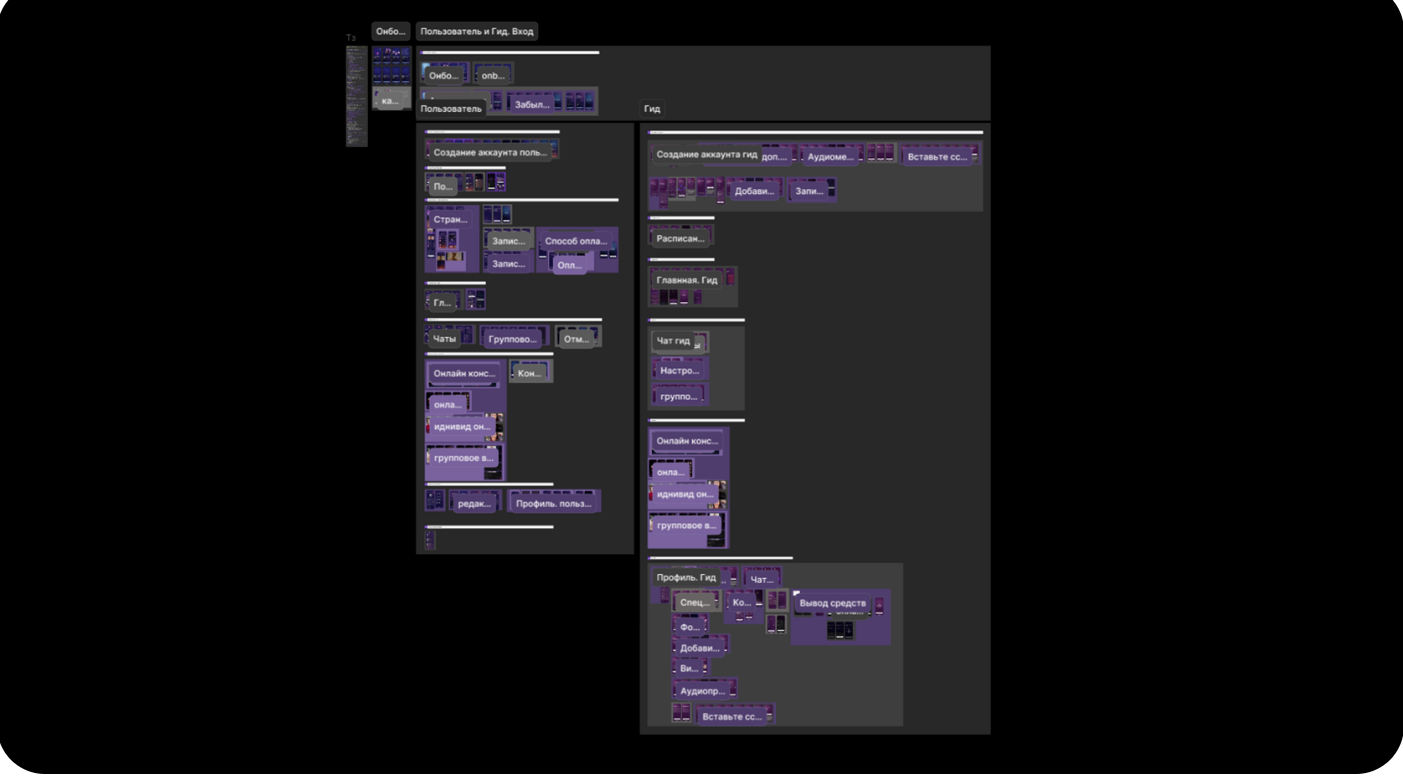Click the "Чат..." frame label
The width and height of the screenshot is (1403, 778).
click(762, 580)
